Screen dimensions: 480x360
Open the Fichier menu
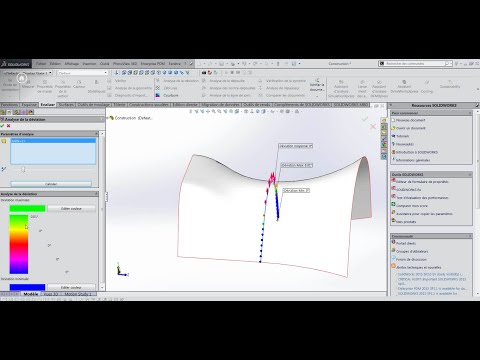(41, 64)
